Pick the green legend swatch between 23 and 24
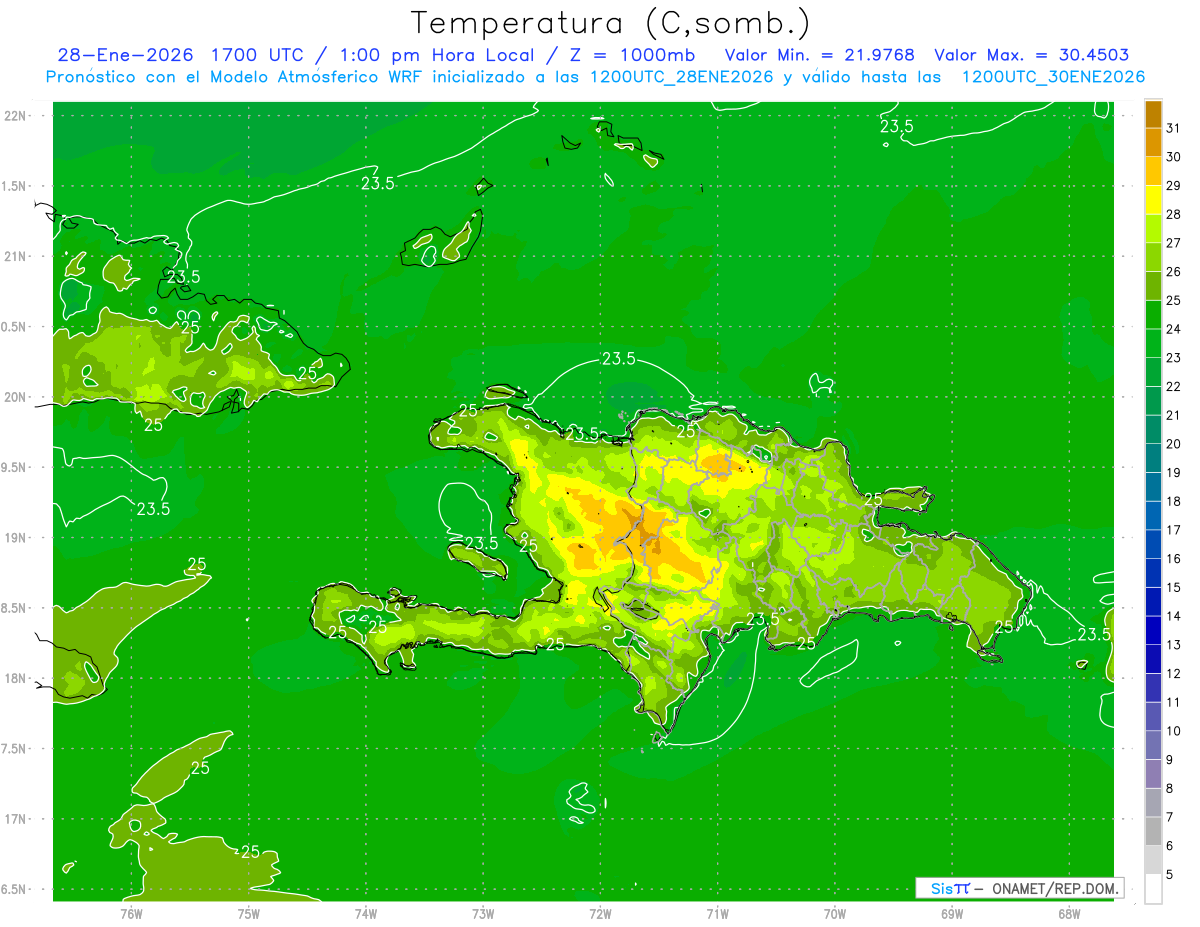The width and height of the screenshot is (1200, 927). coord(1153,343)
